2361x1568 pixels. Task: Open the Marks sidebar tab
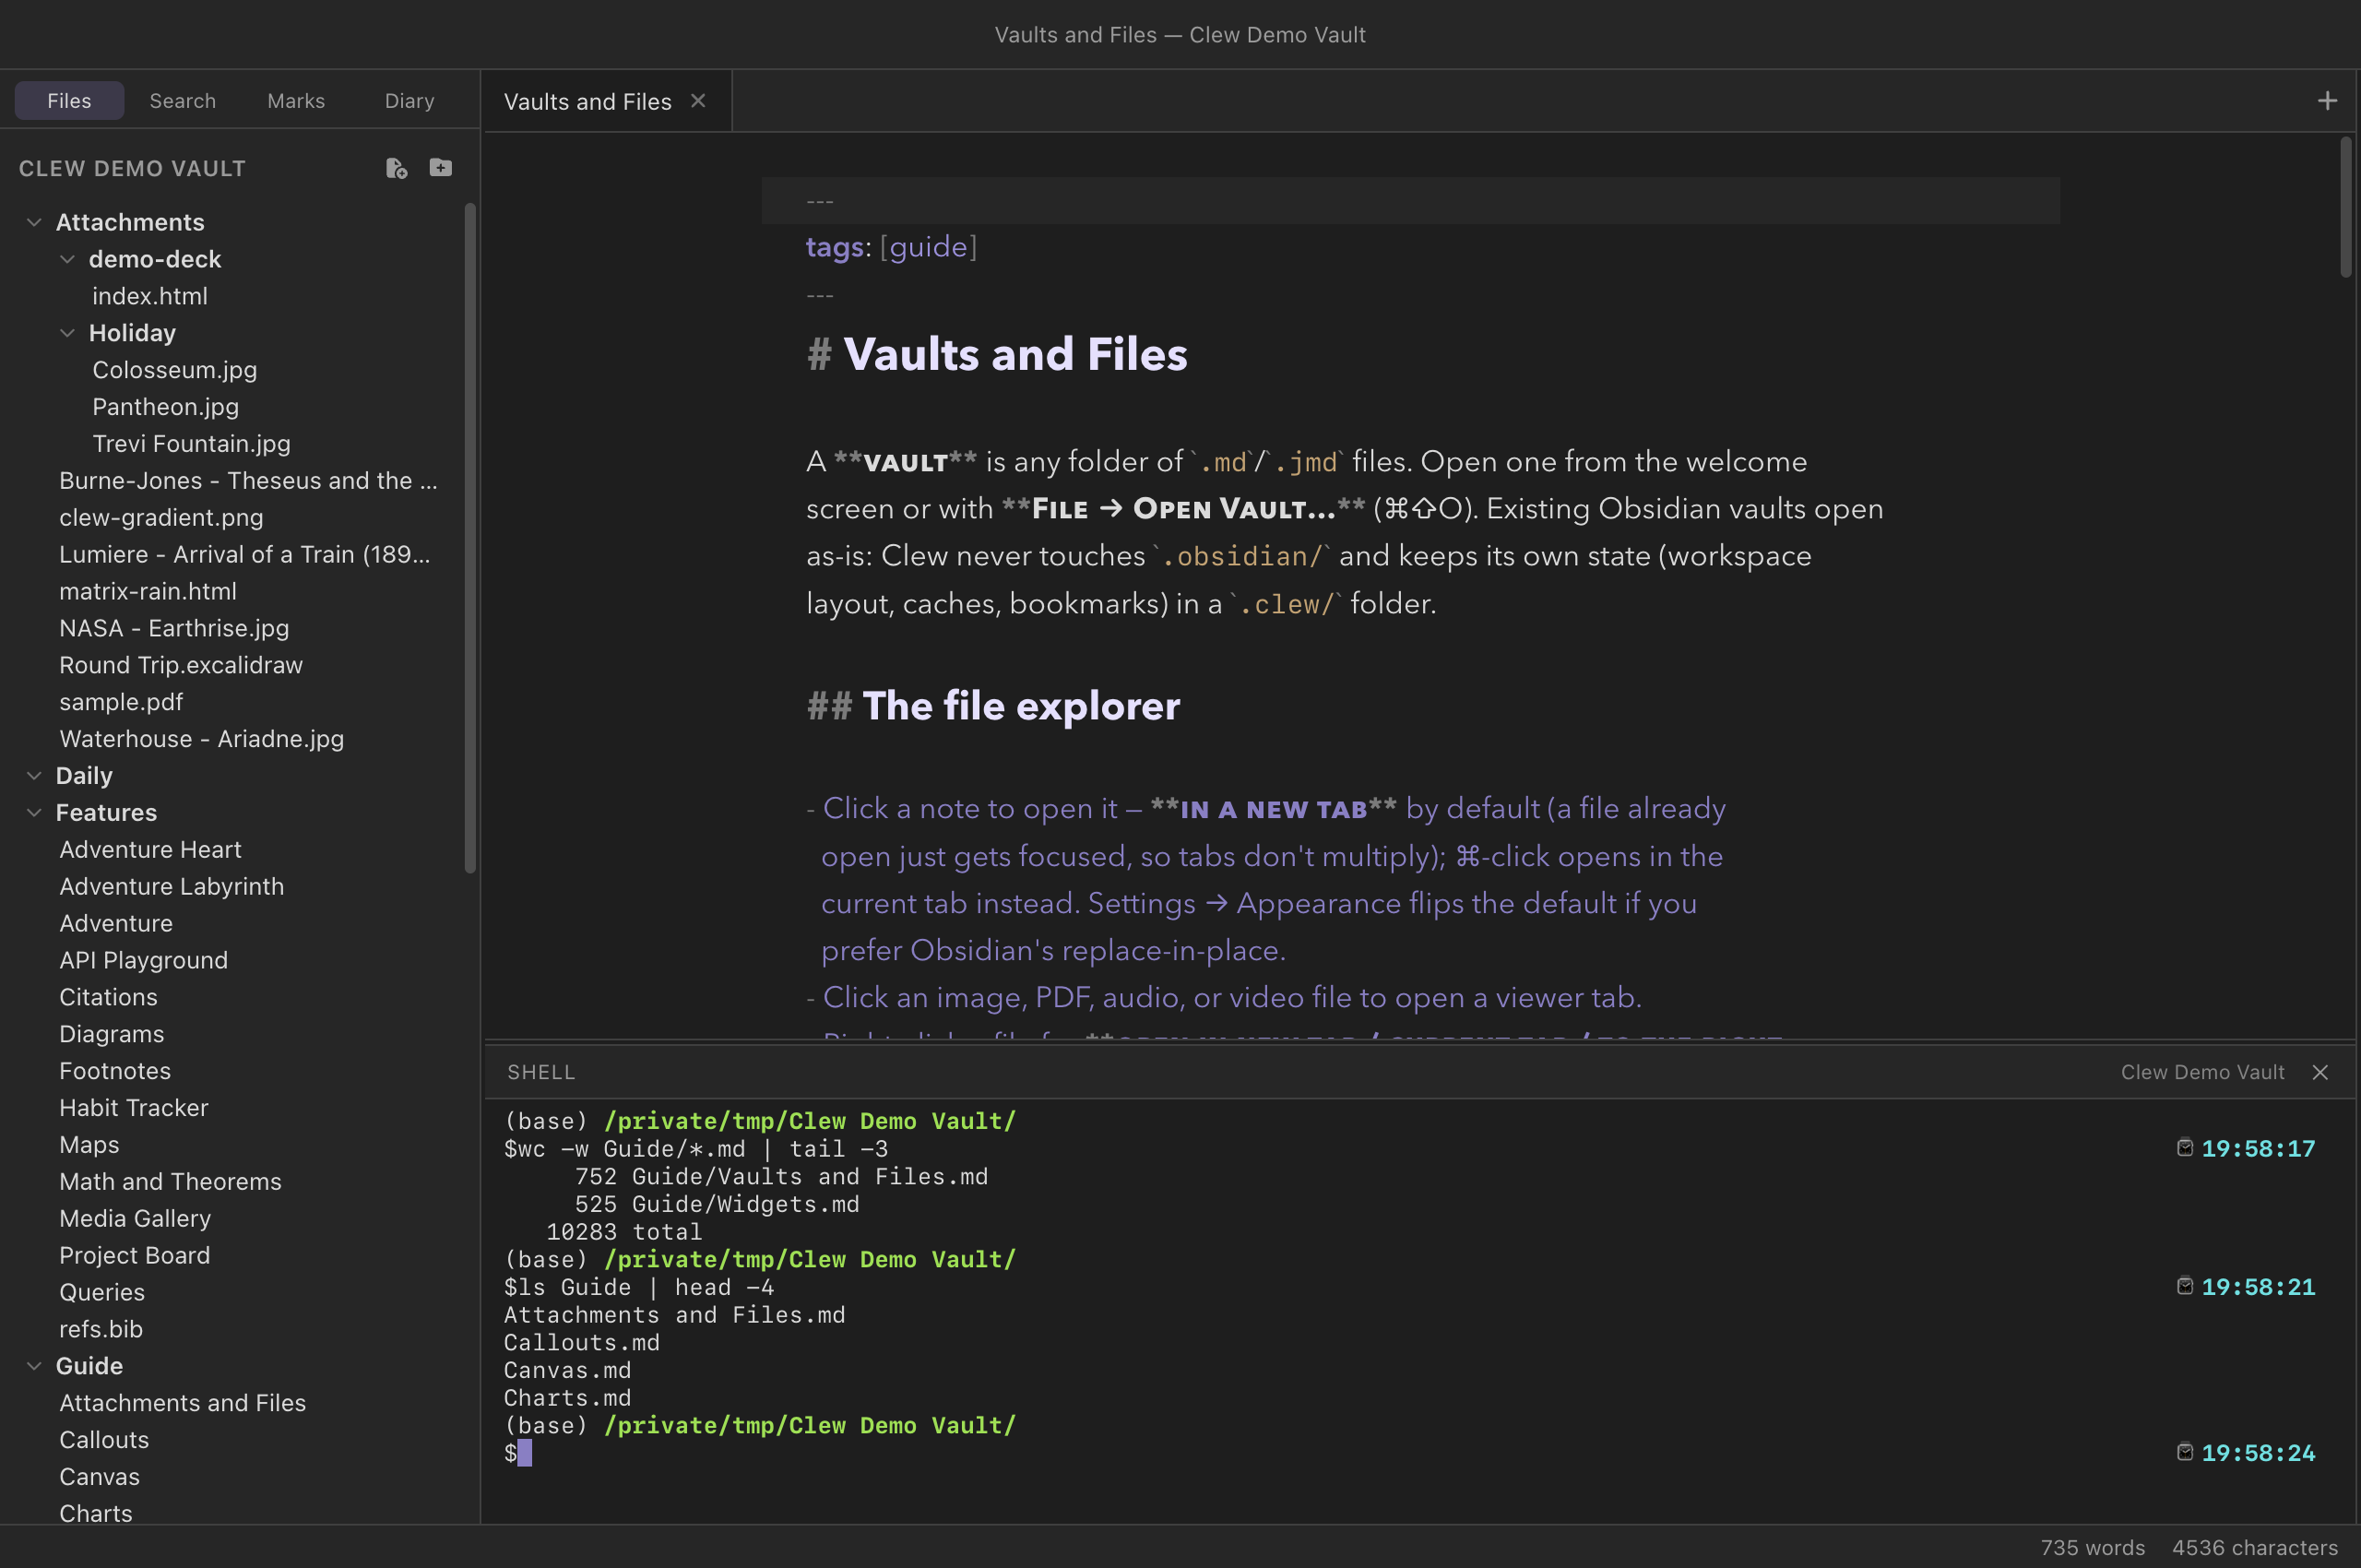(296, 101)
